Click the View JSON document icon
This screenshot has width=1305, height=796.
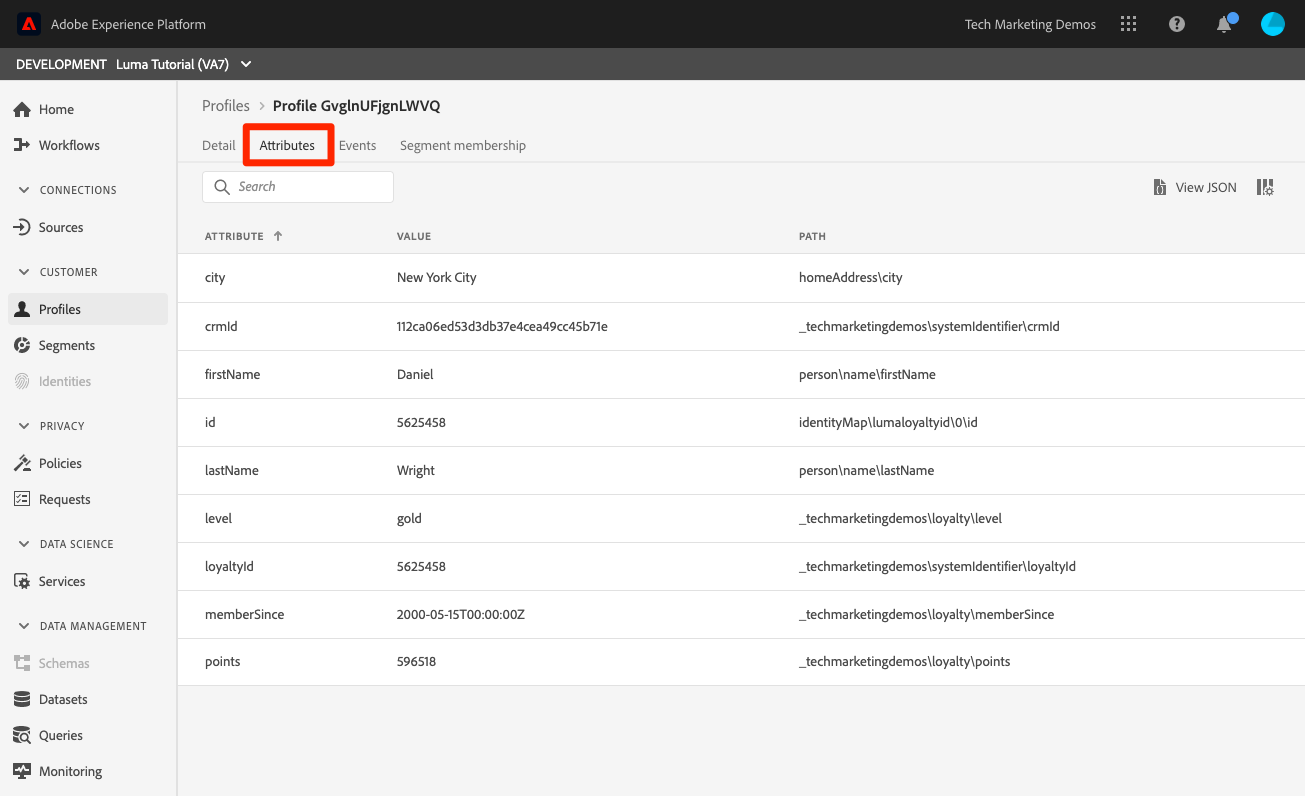pyautogui.click(x=1160, y=187)
